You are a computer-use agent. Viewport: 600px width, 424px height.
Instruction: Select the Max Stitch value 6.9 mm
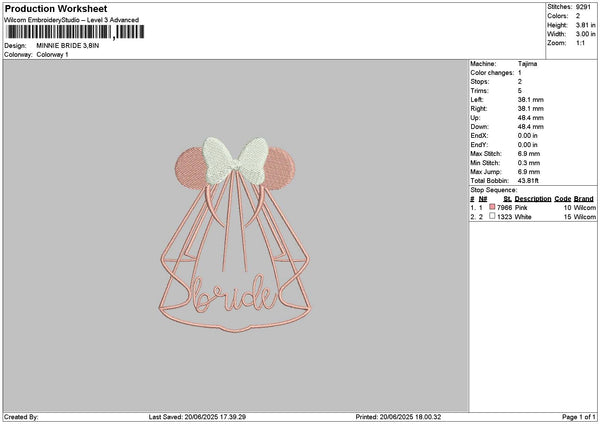529,154
